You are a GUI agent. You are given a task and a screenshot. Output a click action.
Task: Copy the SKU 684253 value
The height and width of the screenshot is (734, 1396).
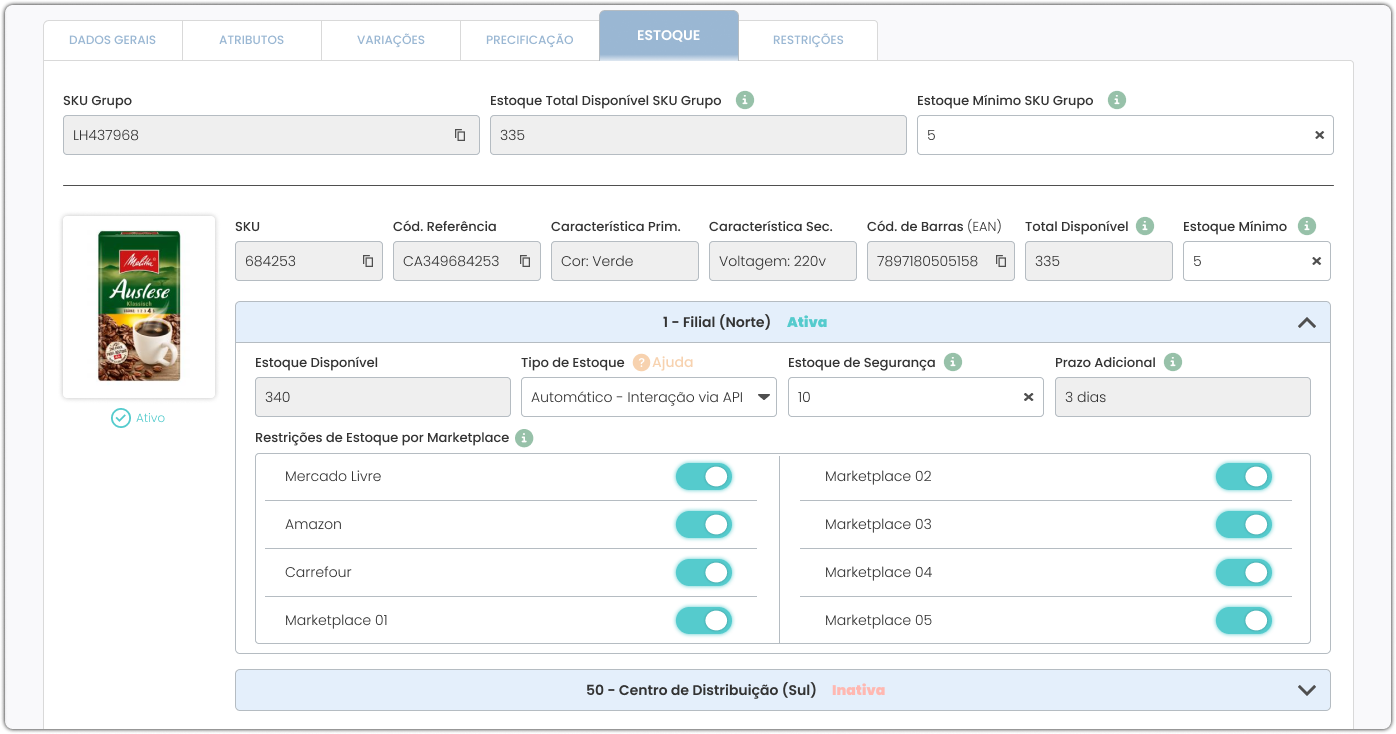368,261
